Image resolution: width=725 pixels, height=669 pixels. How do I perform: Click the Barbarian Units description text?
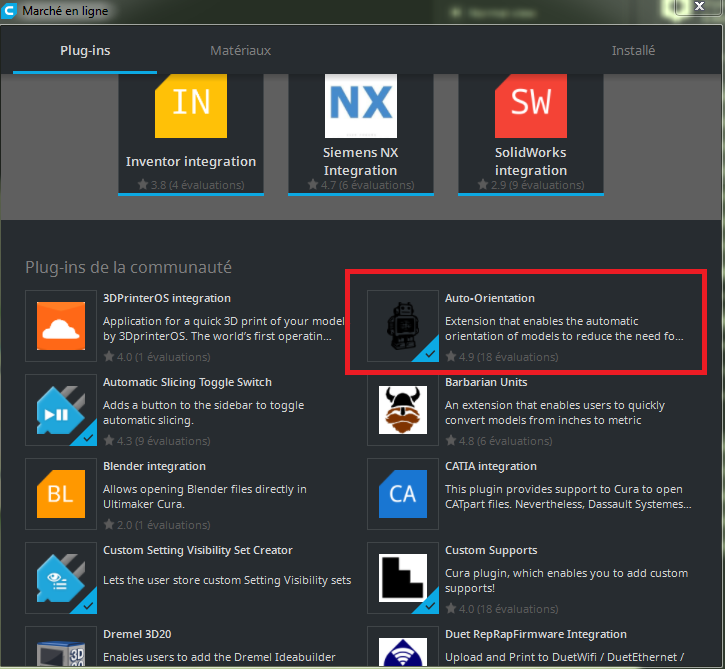[x=555, y=412]
